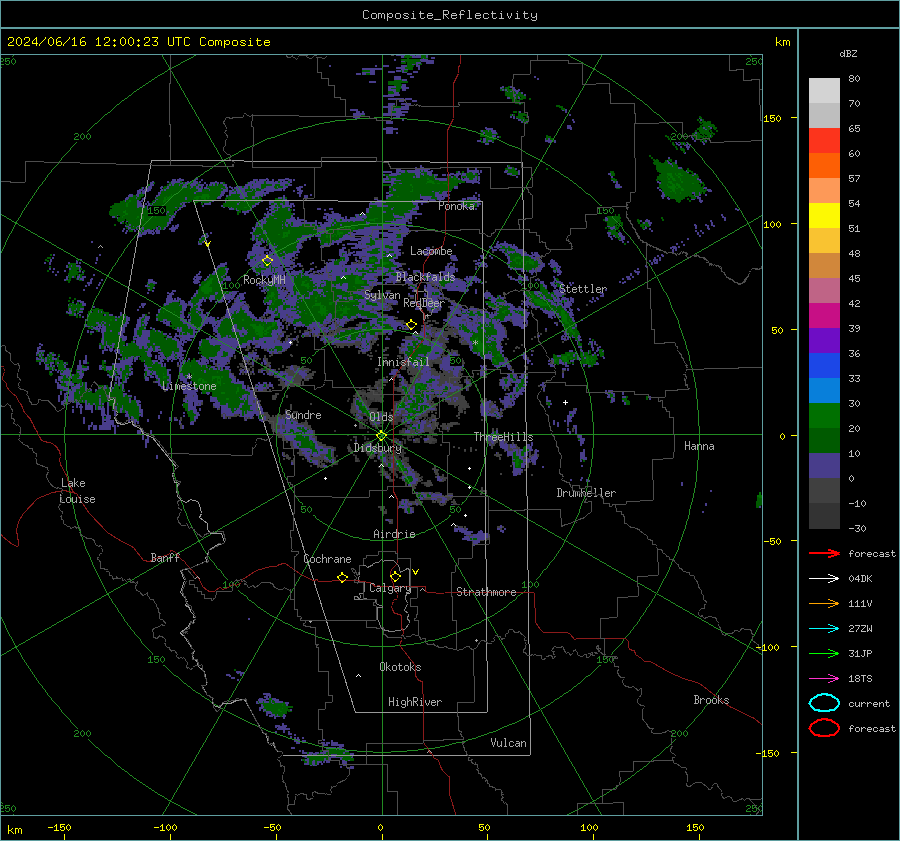This screenshot has height=841, width=900.
Task: Click the yellow diamond marker near Cochrane
Action: click(343, 577)
